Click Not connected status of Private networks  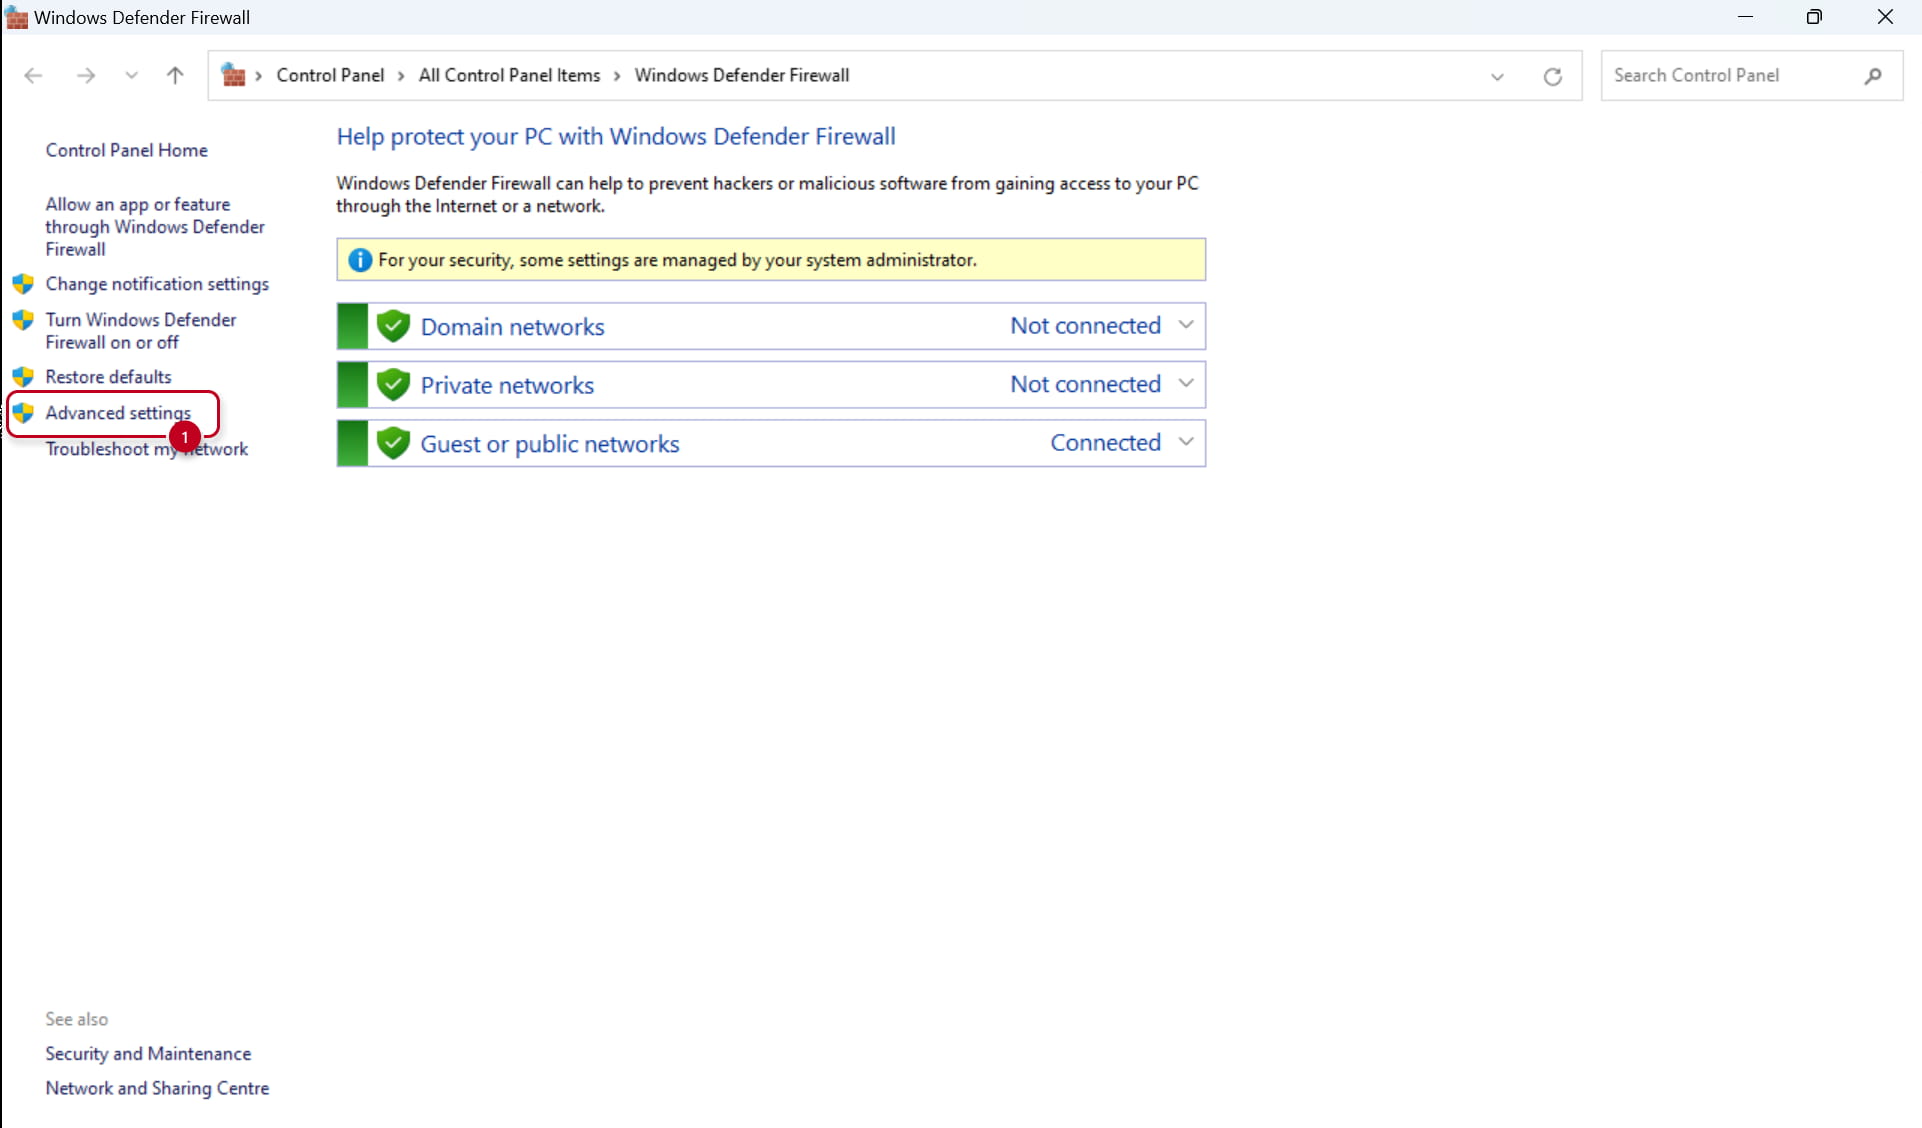click(1085, 384)
